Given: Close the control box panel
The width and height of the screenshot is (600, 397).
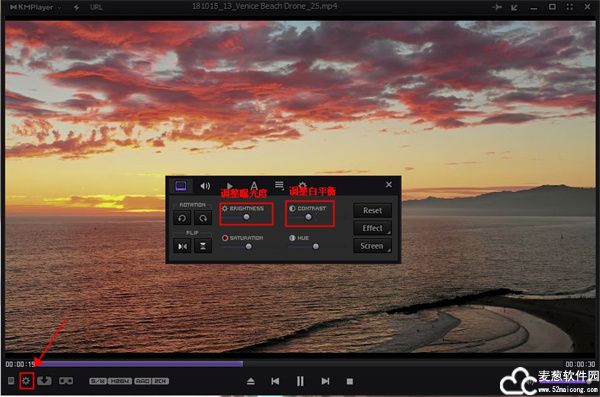Looking at the screenshot, I should (x=389, y=185).
